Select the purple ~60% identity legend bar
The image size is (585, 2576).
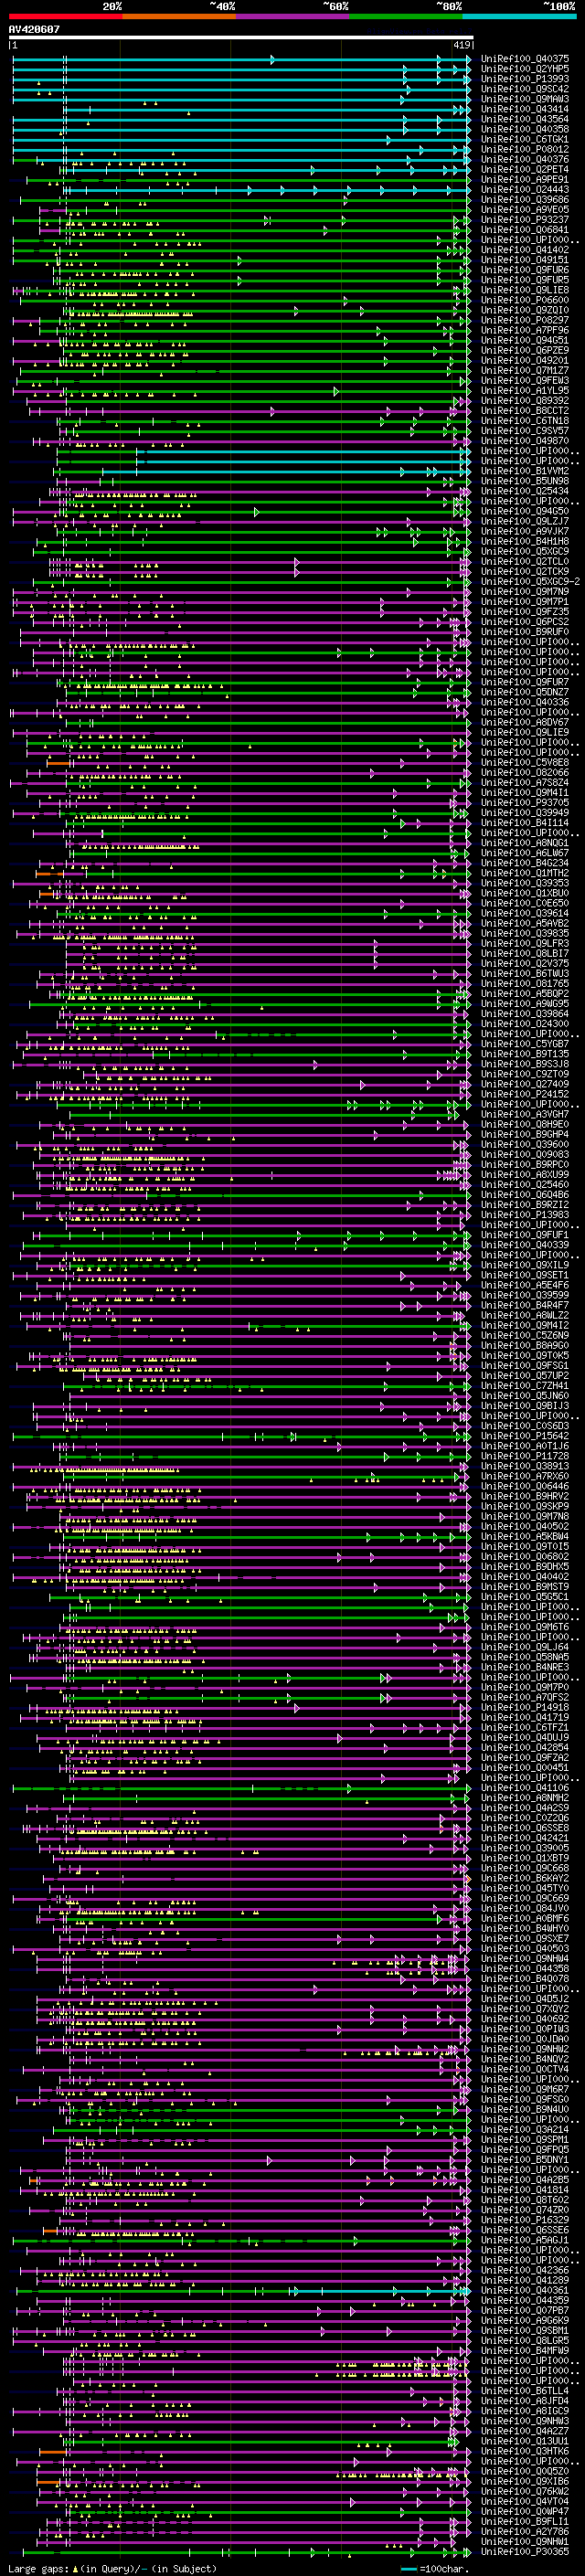[x=293, y=16]
